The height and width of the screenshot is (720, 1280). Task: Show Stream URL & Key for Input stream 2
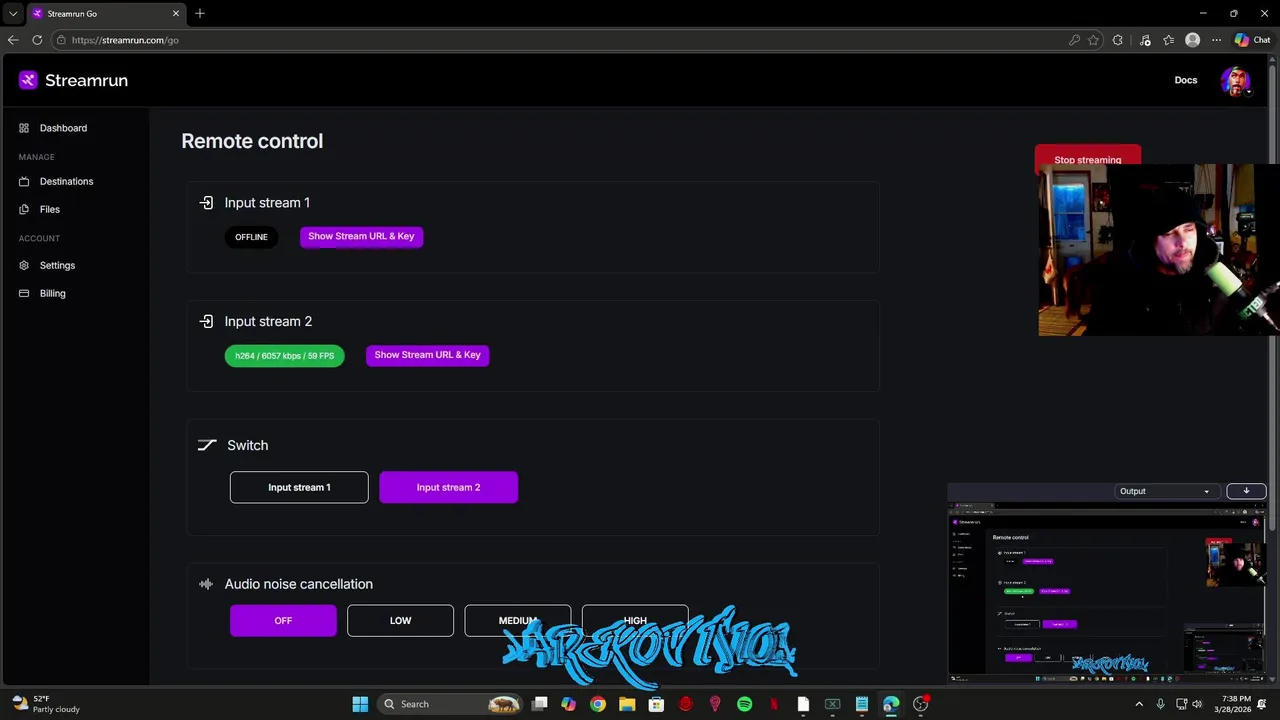point(427,355)
